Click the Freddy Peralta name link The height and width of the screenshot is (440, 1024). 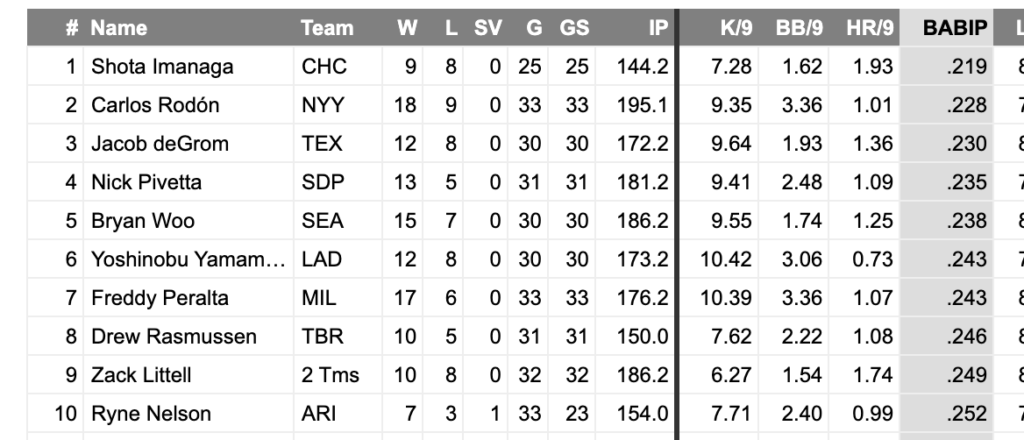click(160, 298)
